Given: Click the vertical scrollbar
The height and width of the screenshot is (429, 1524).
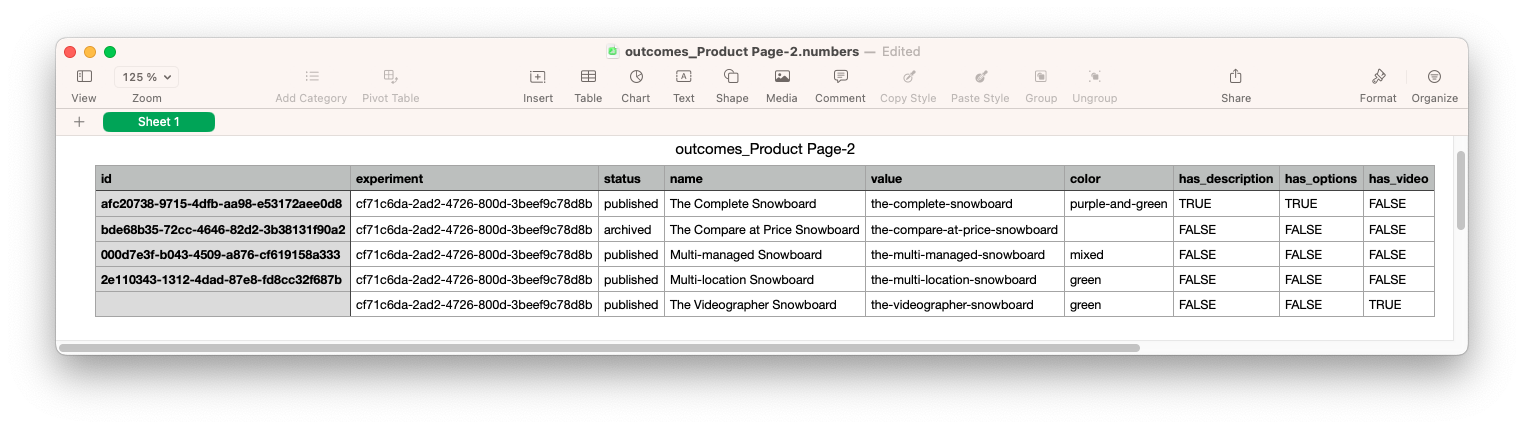Looking at the screenshot, I should (1461, 190).
